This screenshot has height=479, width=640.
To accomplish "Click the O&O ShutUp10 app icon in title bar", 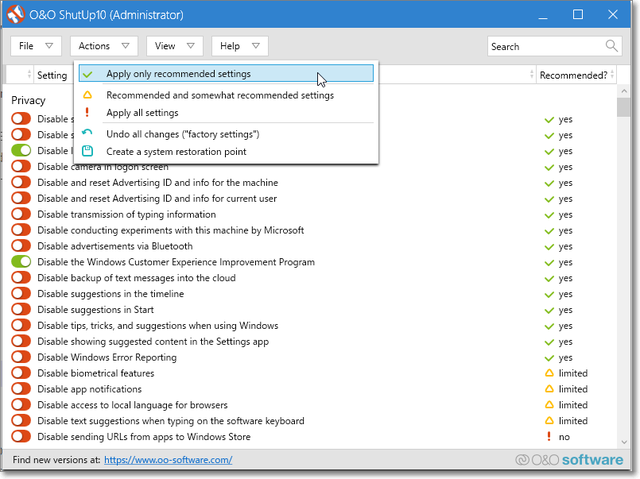I will point(16,15).
